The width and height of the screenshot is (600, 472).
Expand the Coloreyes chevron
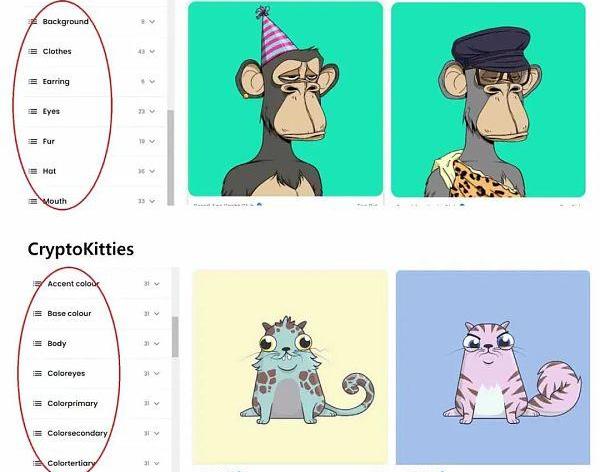point(157,374)
